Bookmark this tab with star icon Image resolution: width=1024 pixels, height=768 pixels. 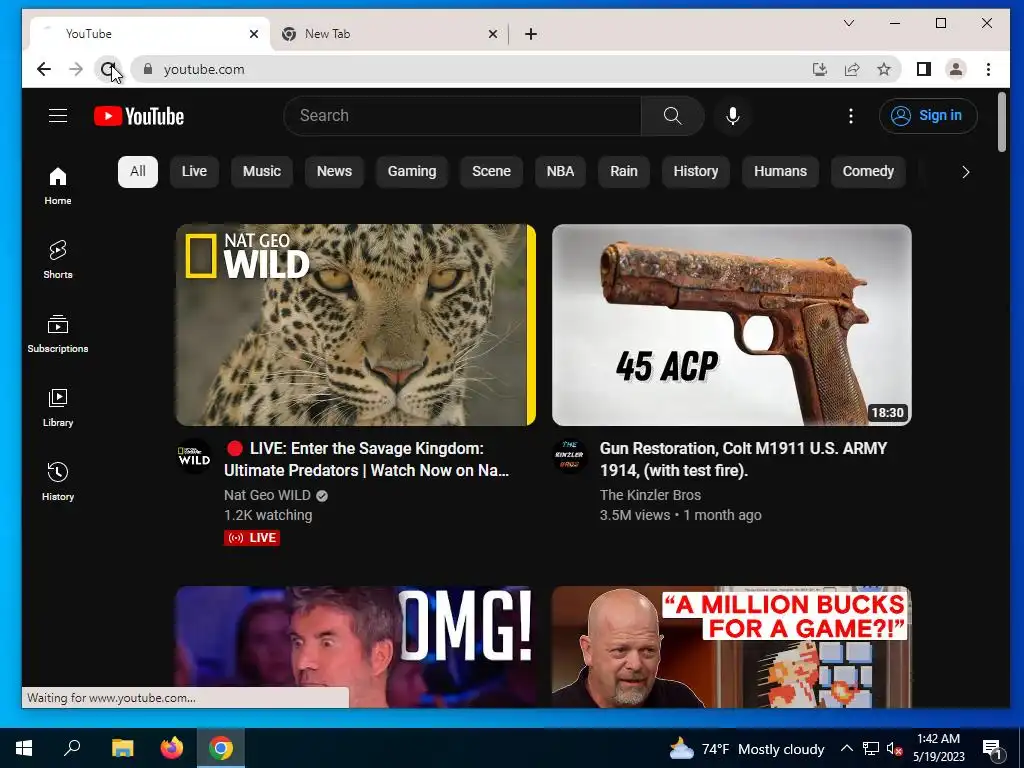(884, 69)
